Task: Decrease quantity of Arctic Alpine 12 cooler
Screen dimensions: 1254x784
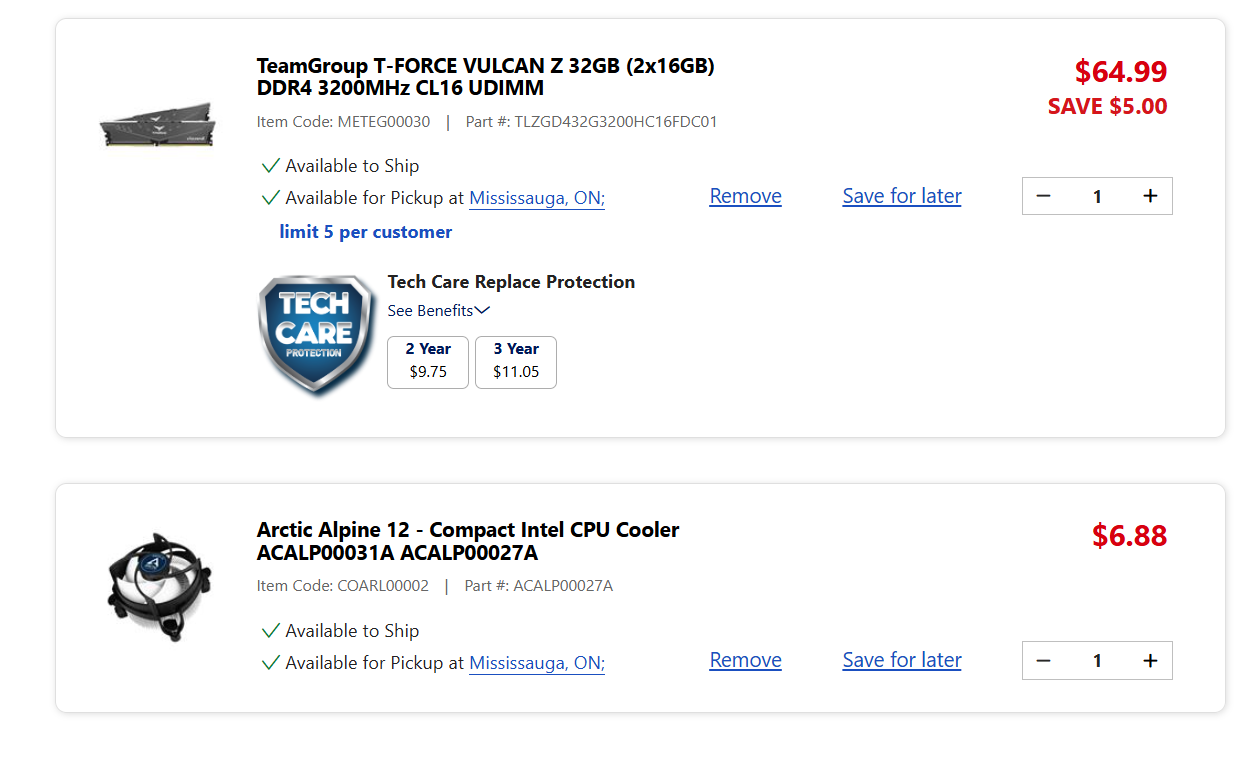Action: (1044, 660)
